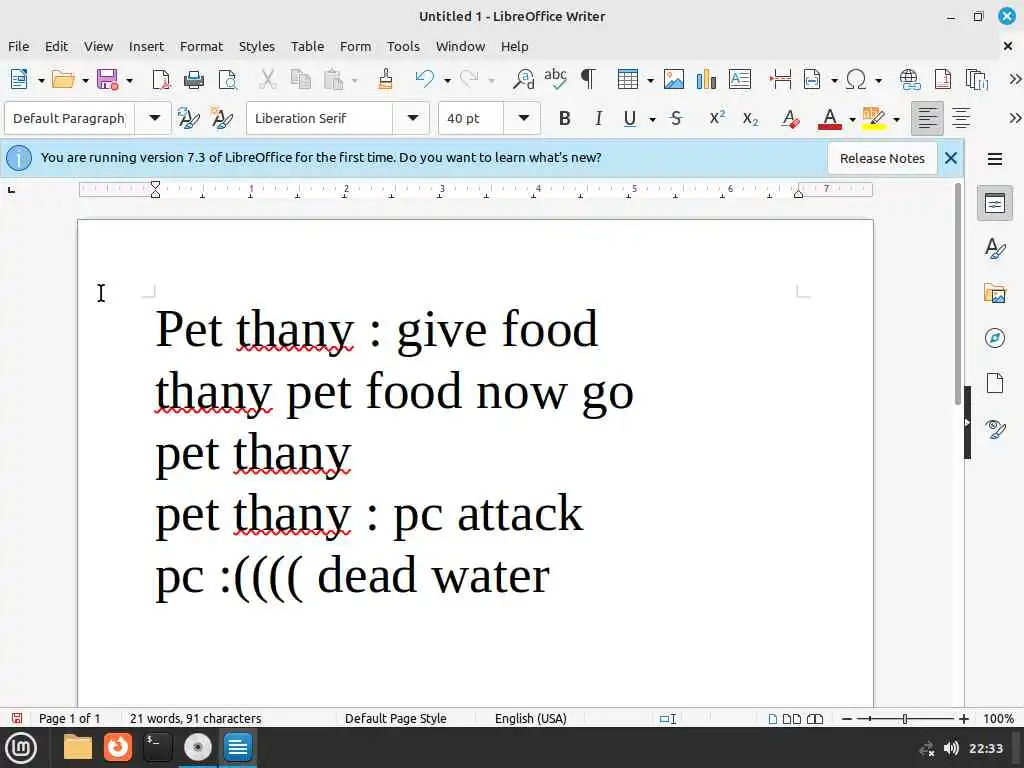
Task: Undo the last action
Action: click(x=424, y=80)
